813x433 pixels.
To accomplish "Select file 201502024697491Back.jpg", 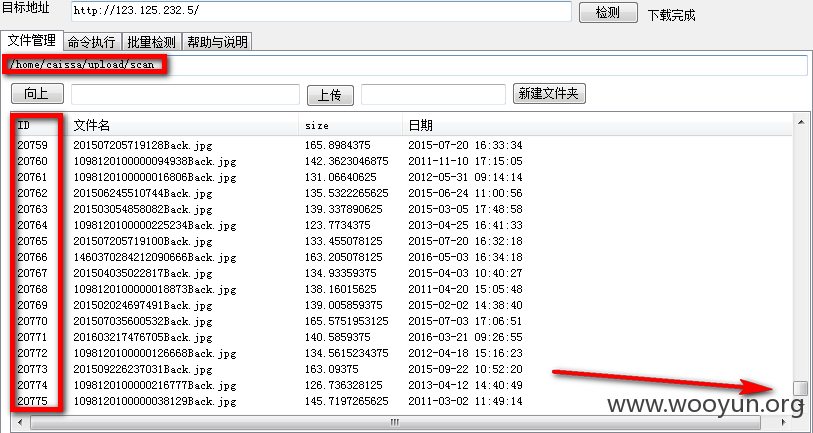I will click(143, 305).
